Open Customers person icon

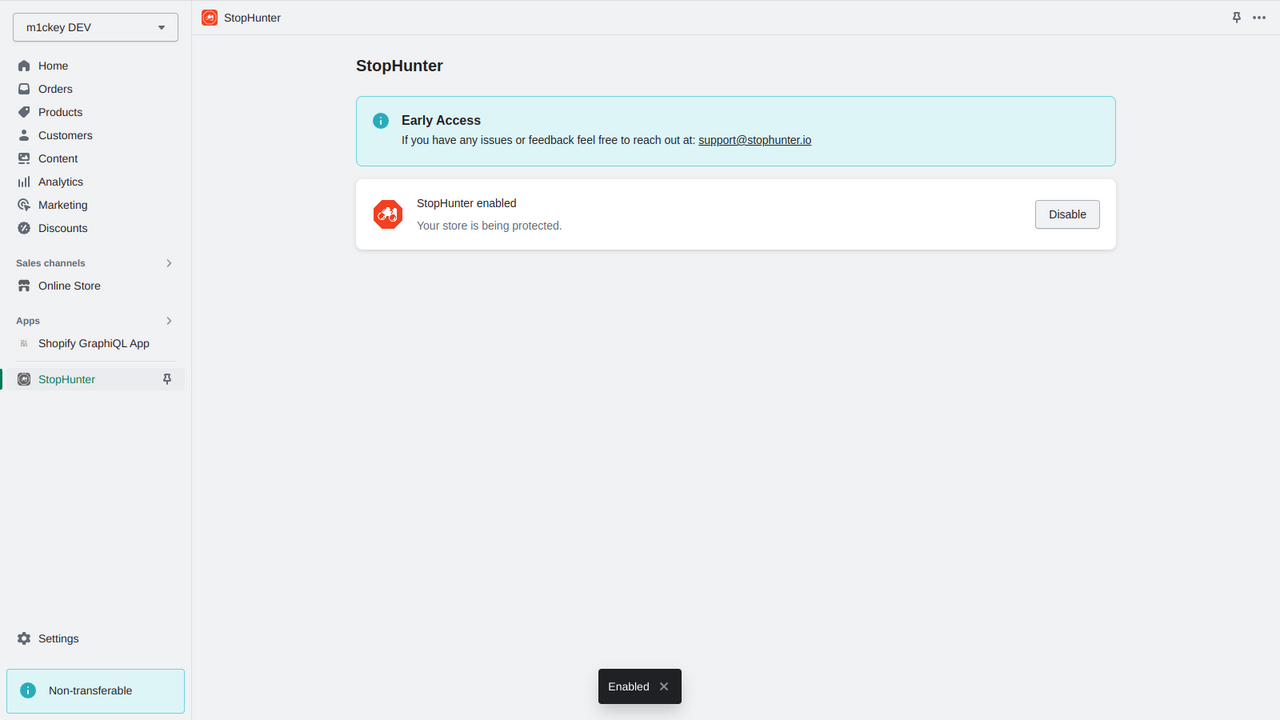[24, 135]
